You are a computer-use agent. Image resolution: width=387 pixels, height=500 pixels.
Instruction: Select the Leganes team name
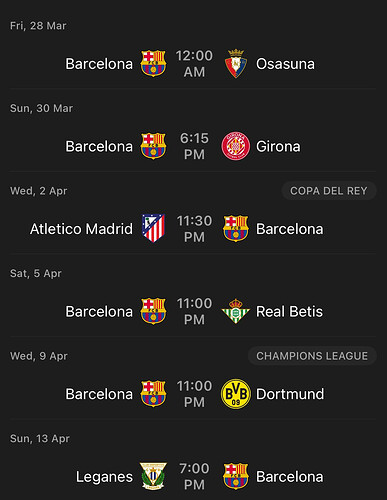[x=104, y=477]
